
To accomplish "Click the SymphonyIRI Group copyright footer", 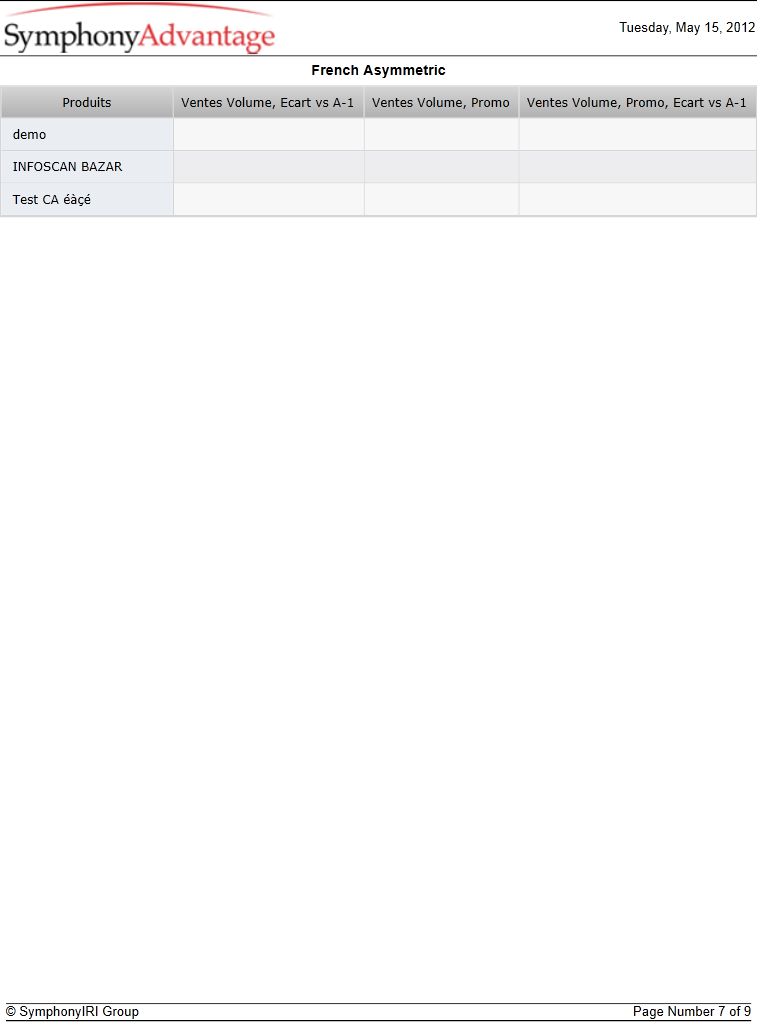I will tap(72, 1011).
